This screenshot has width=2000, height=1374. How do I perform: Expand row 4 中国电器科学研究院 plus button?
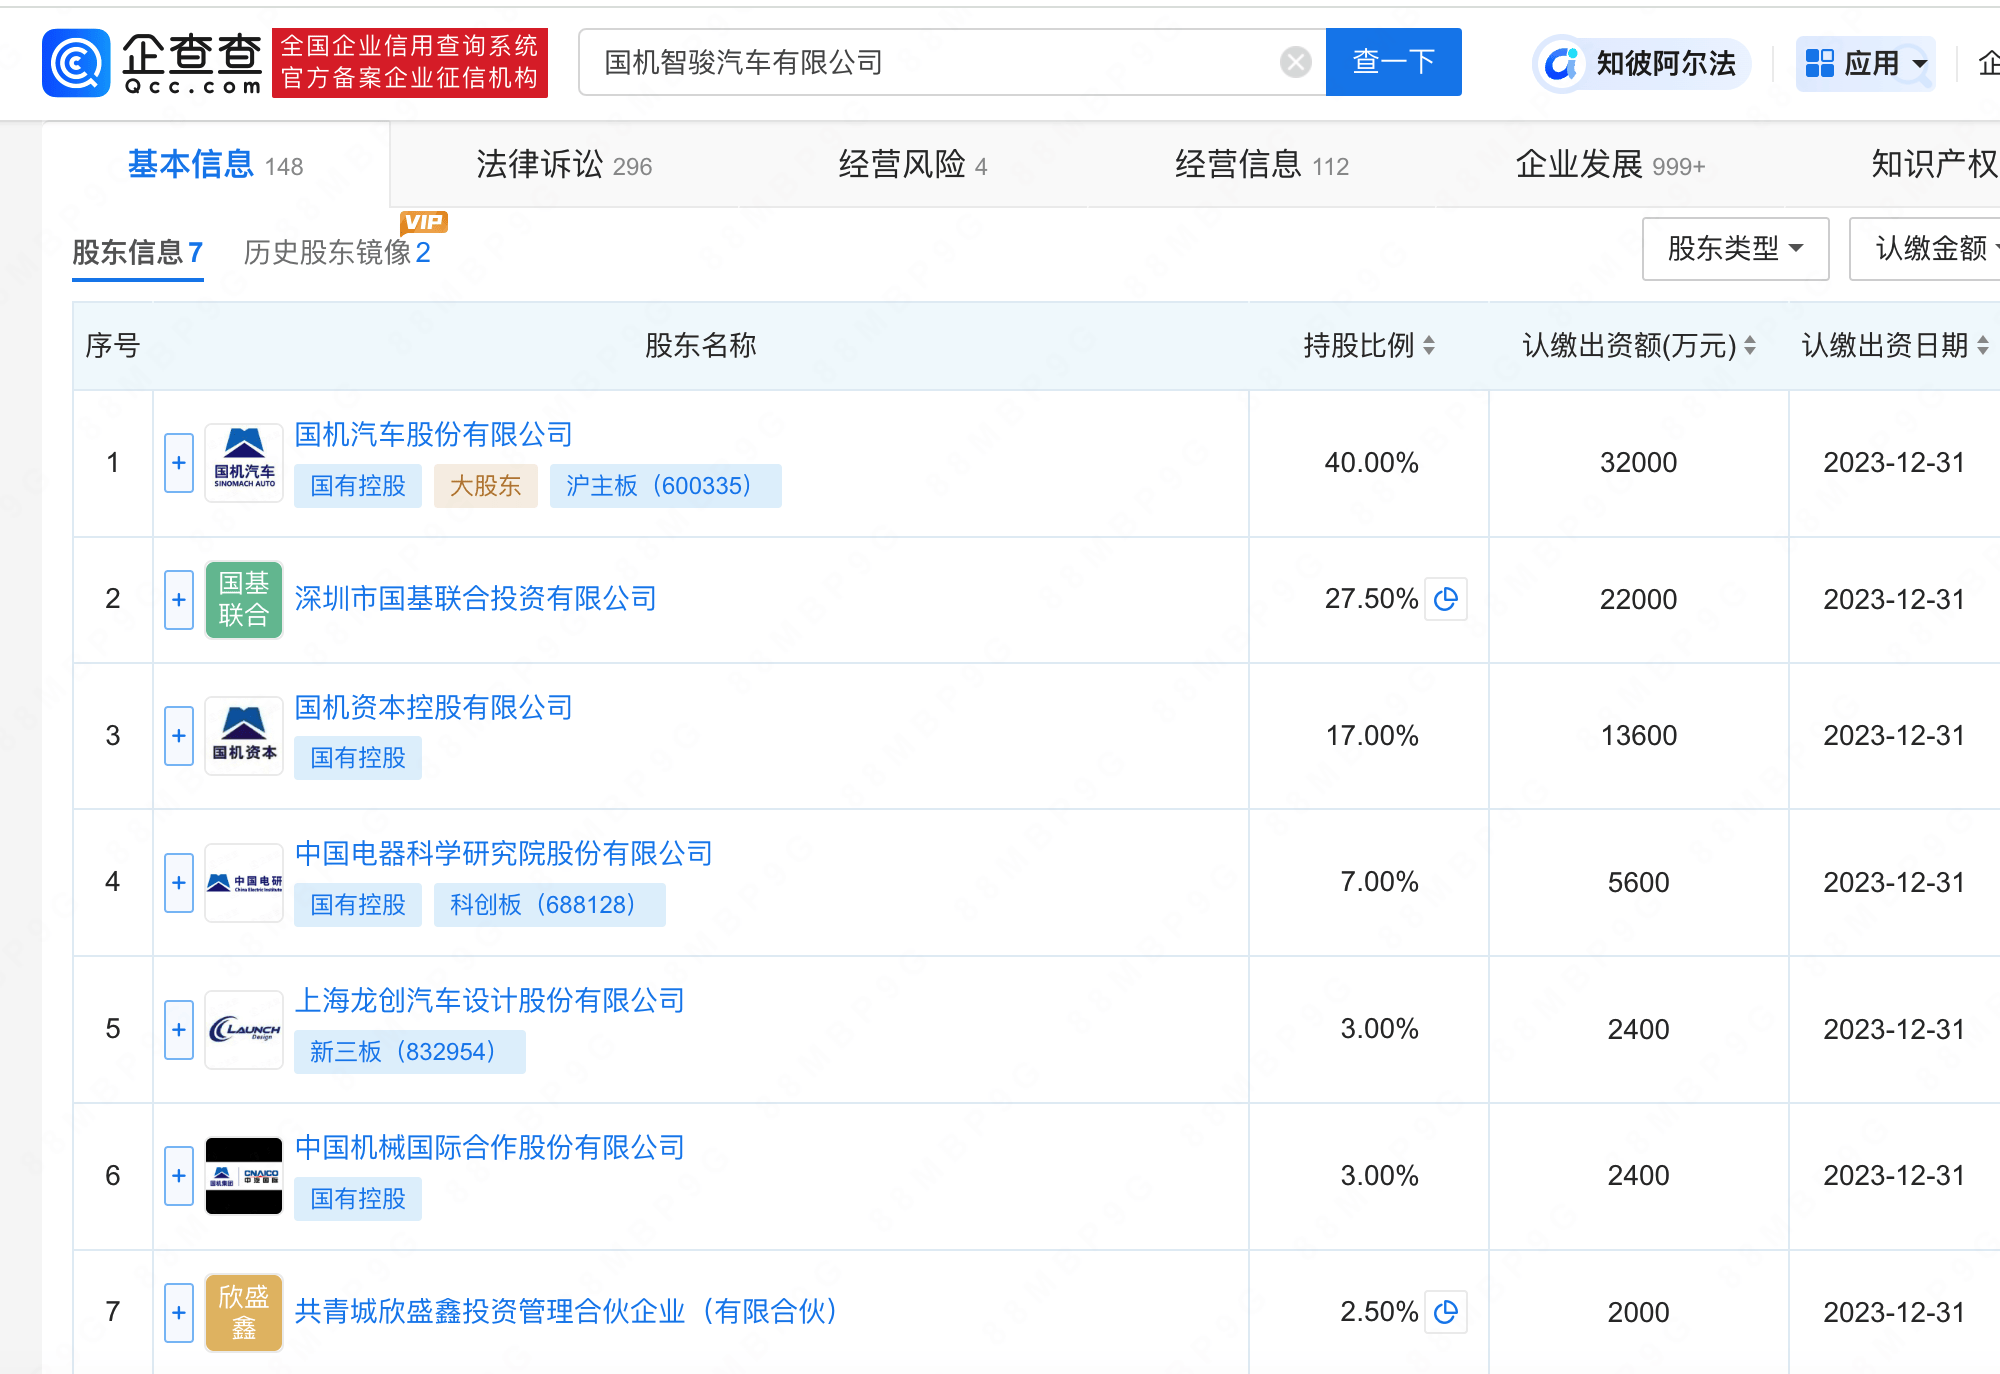point(179,883)
